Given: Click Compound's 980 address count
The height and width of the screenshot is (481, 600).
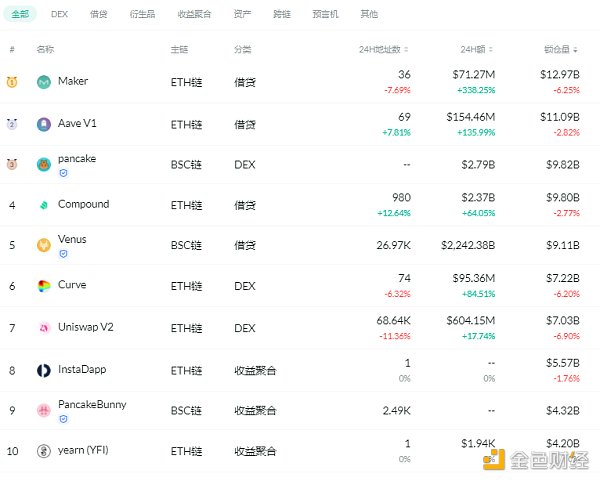Looking at the screenshot, I should (x=401, y=197).
